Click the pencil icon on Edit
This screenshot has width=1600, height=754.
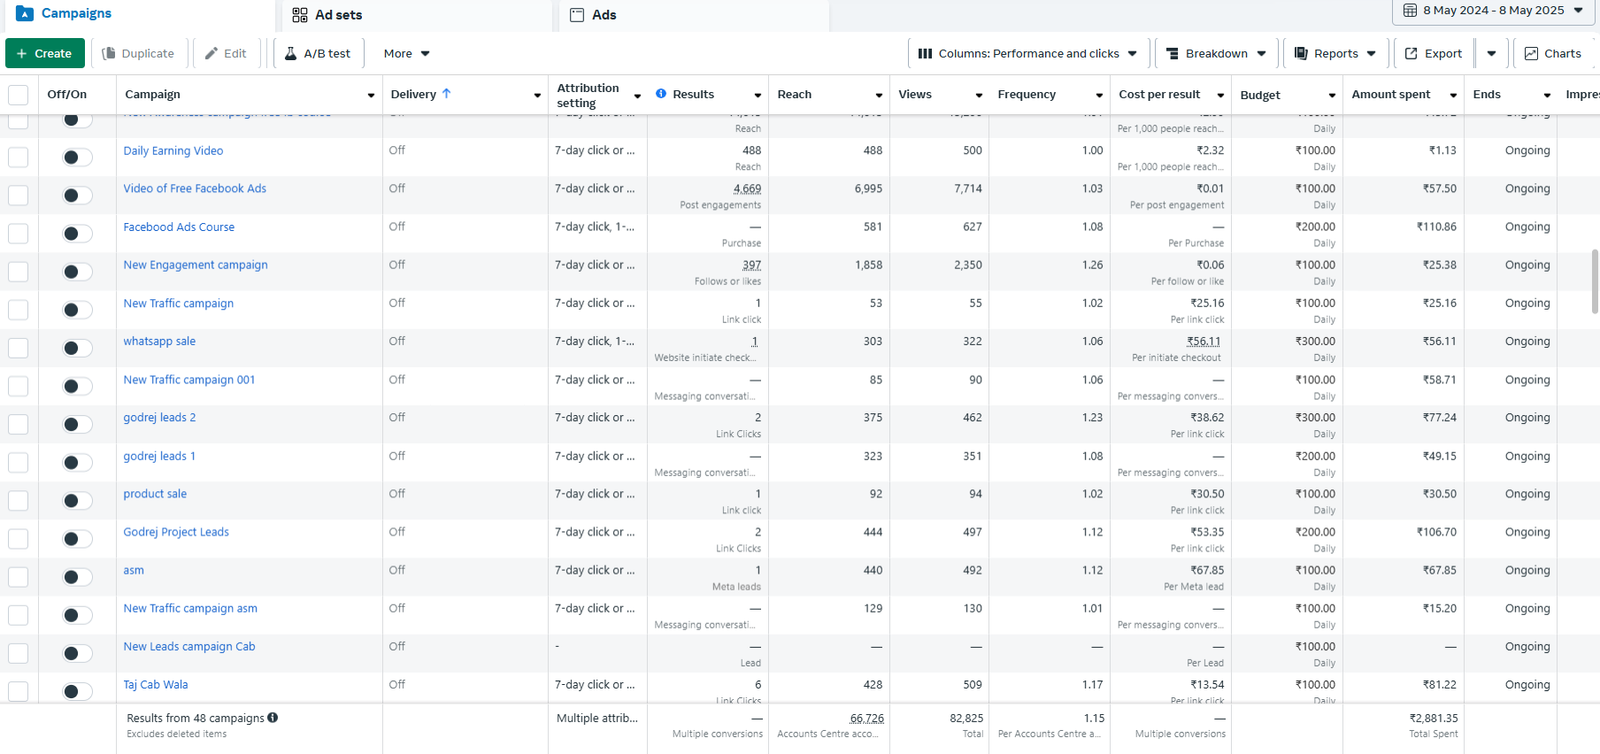[x=211, y=54]
